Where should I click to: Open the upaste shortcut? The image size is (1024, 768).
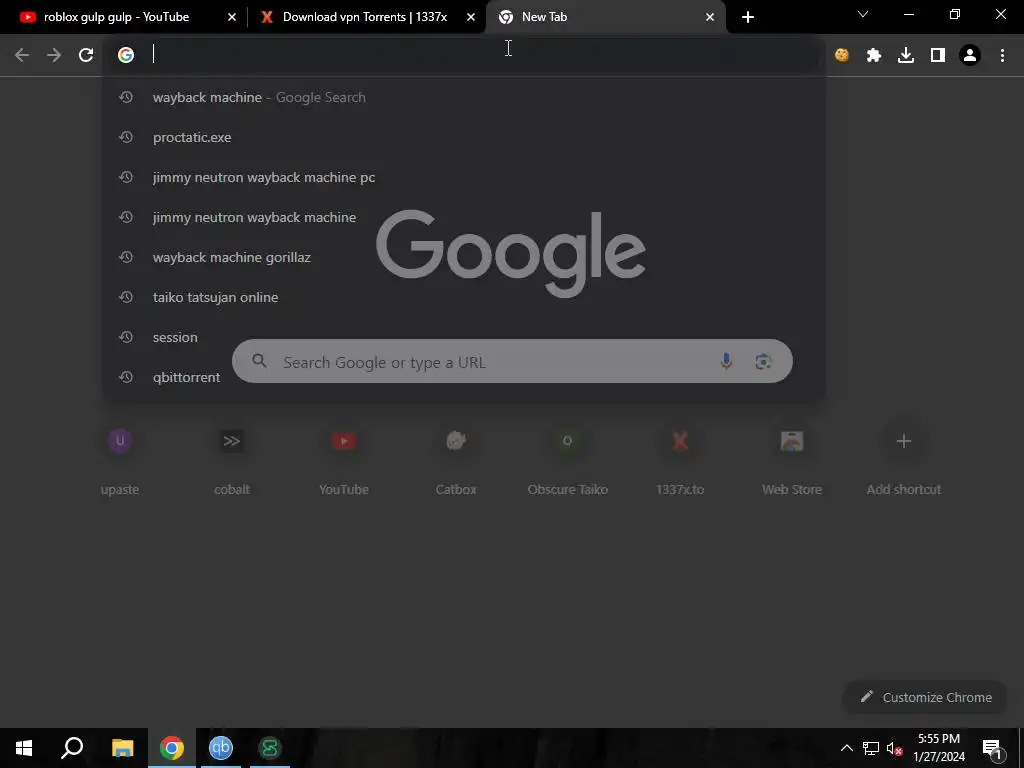[x=120, y=458]
